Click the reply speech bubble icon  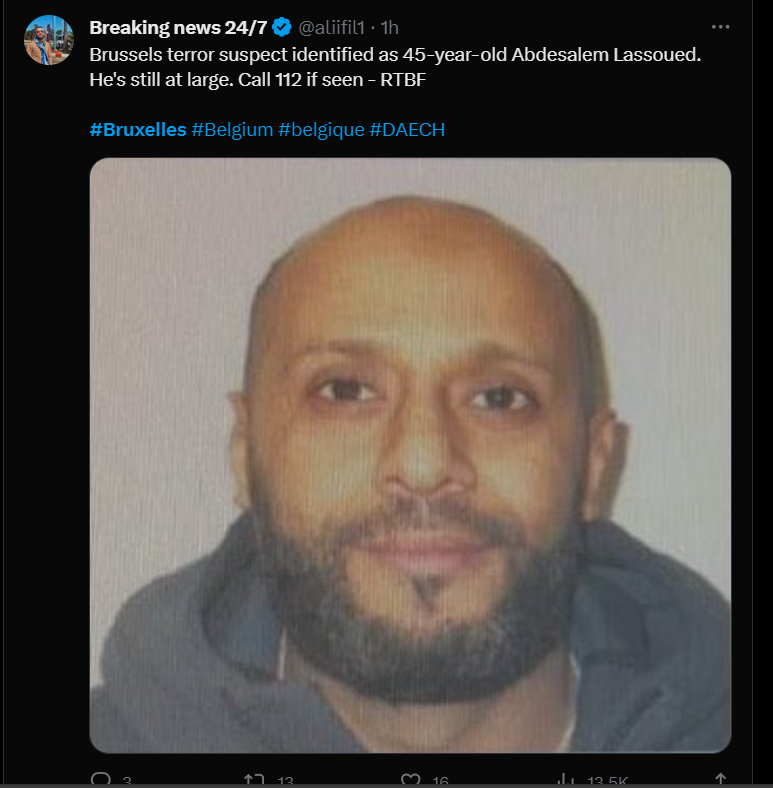(x=101, y=779)
